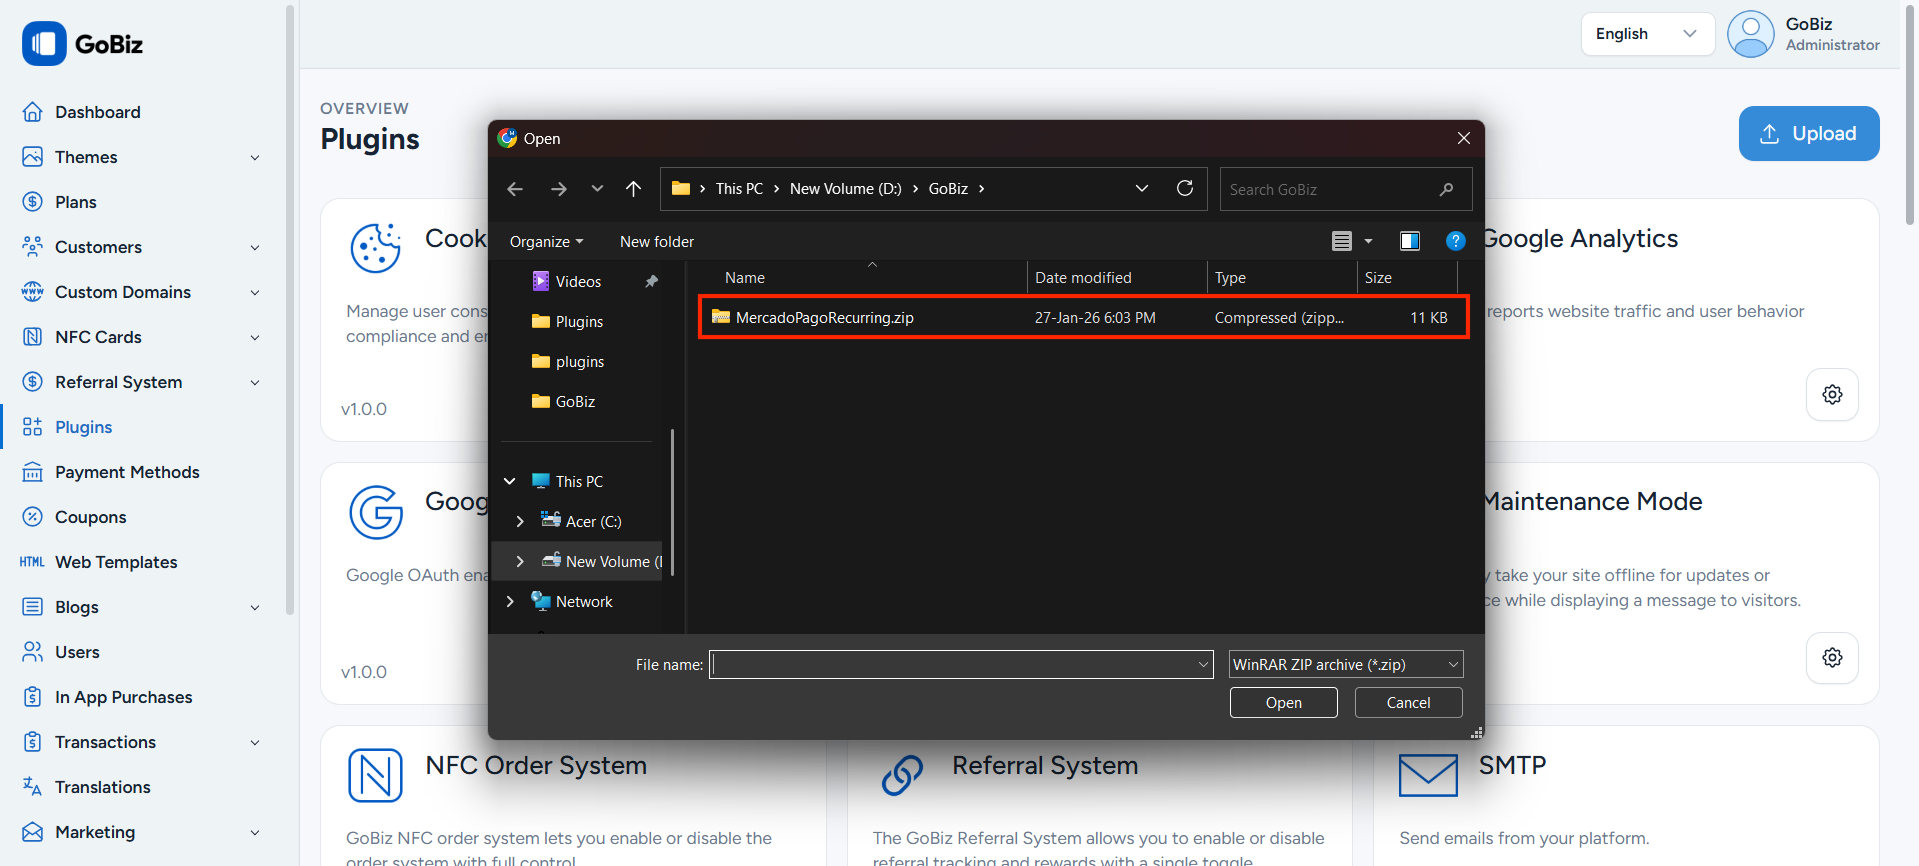Click the Upload button on Plugins page
The width and height of the screenshot is (1919, 866).
[1808, 133]
